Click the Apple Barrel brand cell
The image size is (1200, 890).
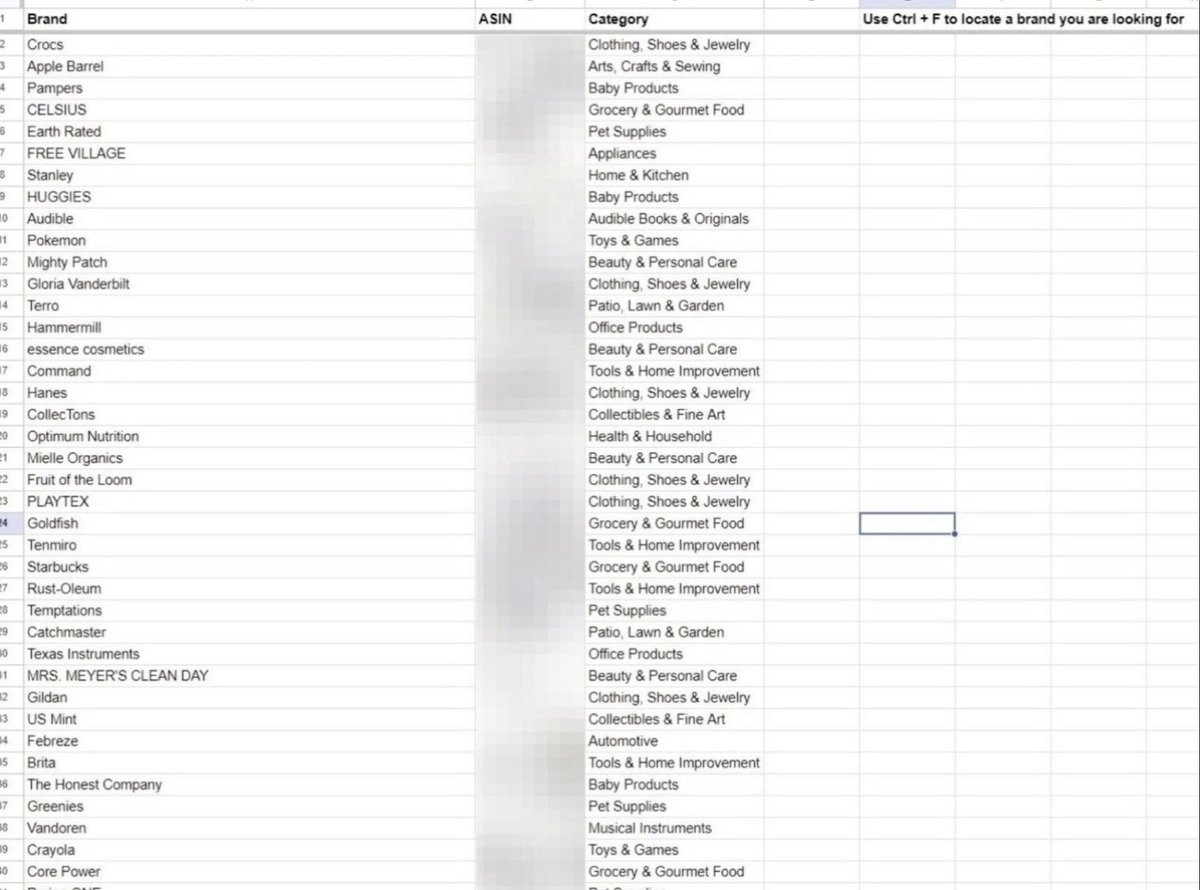pyautogui.click(x=247, y=67)
